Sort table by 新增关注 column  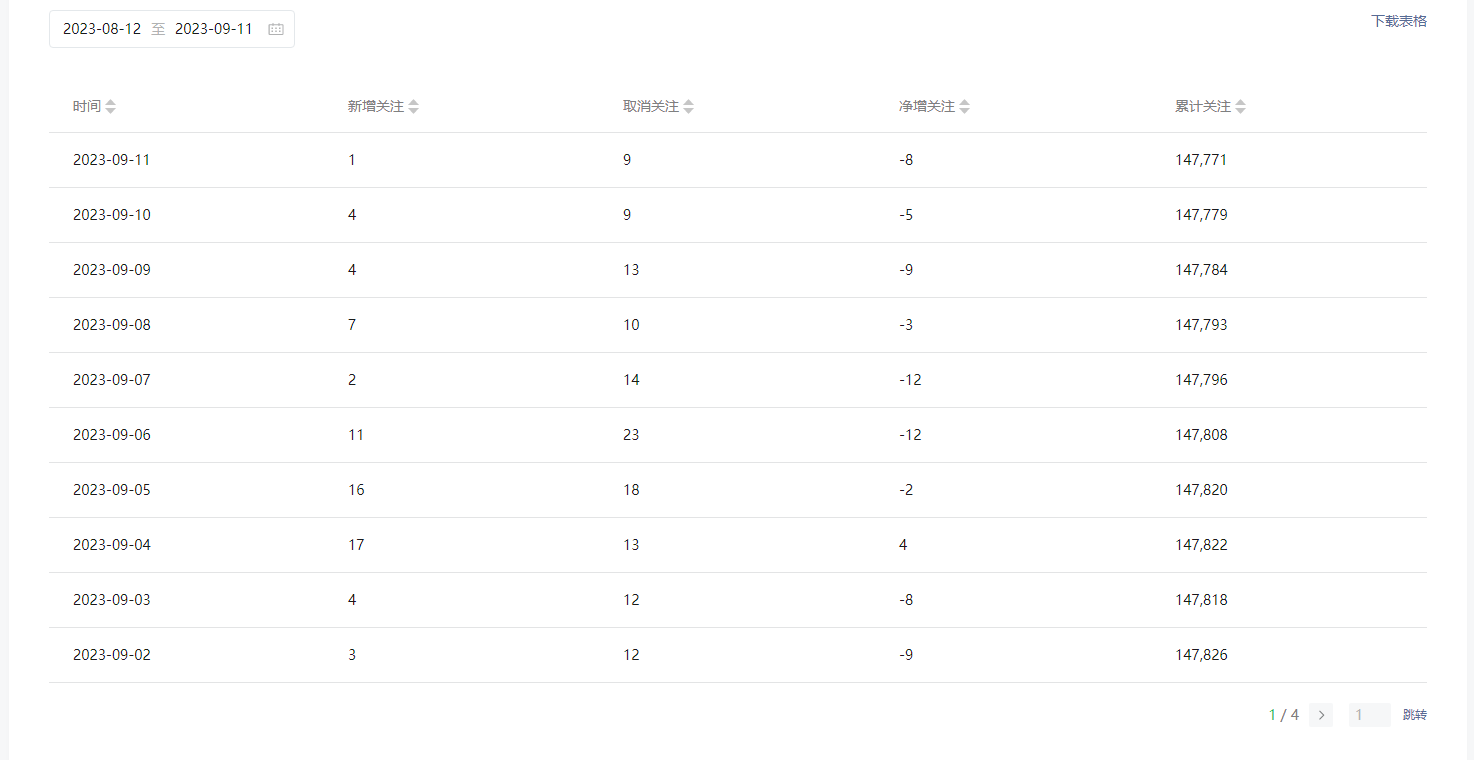tap(413, 107)
